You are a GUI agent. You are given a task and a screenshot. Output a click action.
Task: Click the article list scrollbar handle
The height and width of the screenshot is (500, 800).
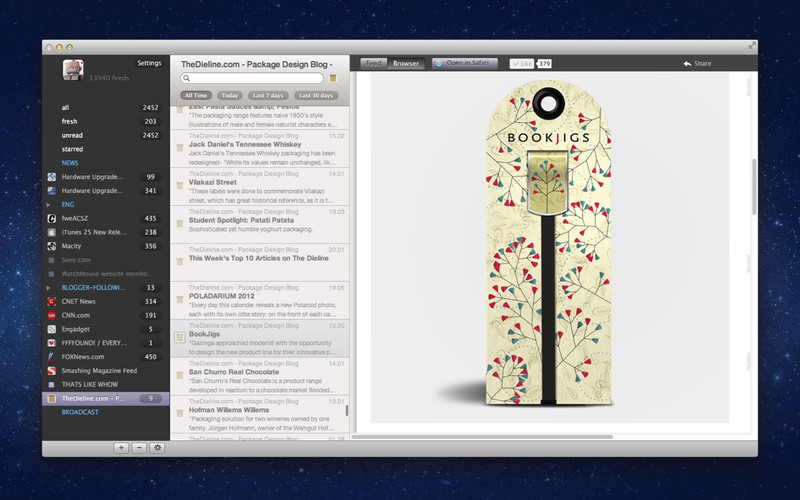pos(347,411)
